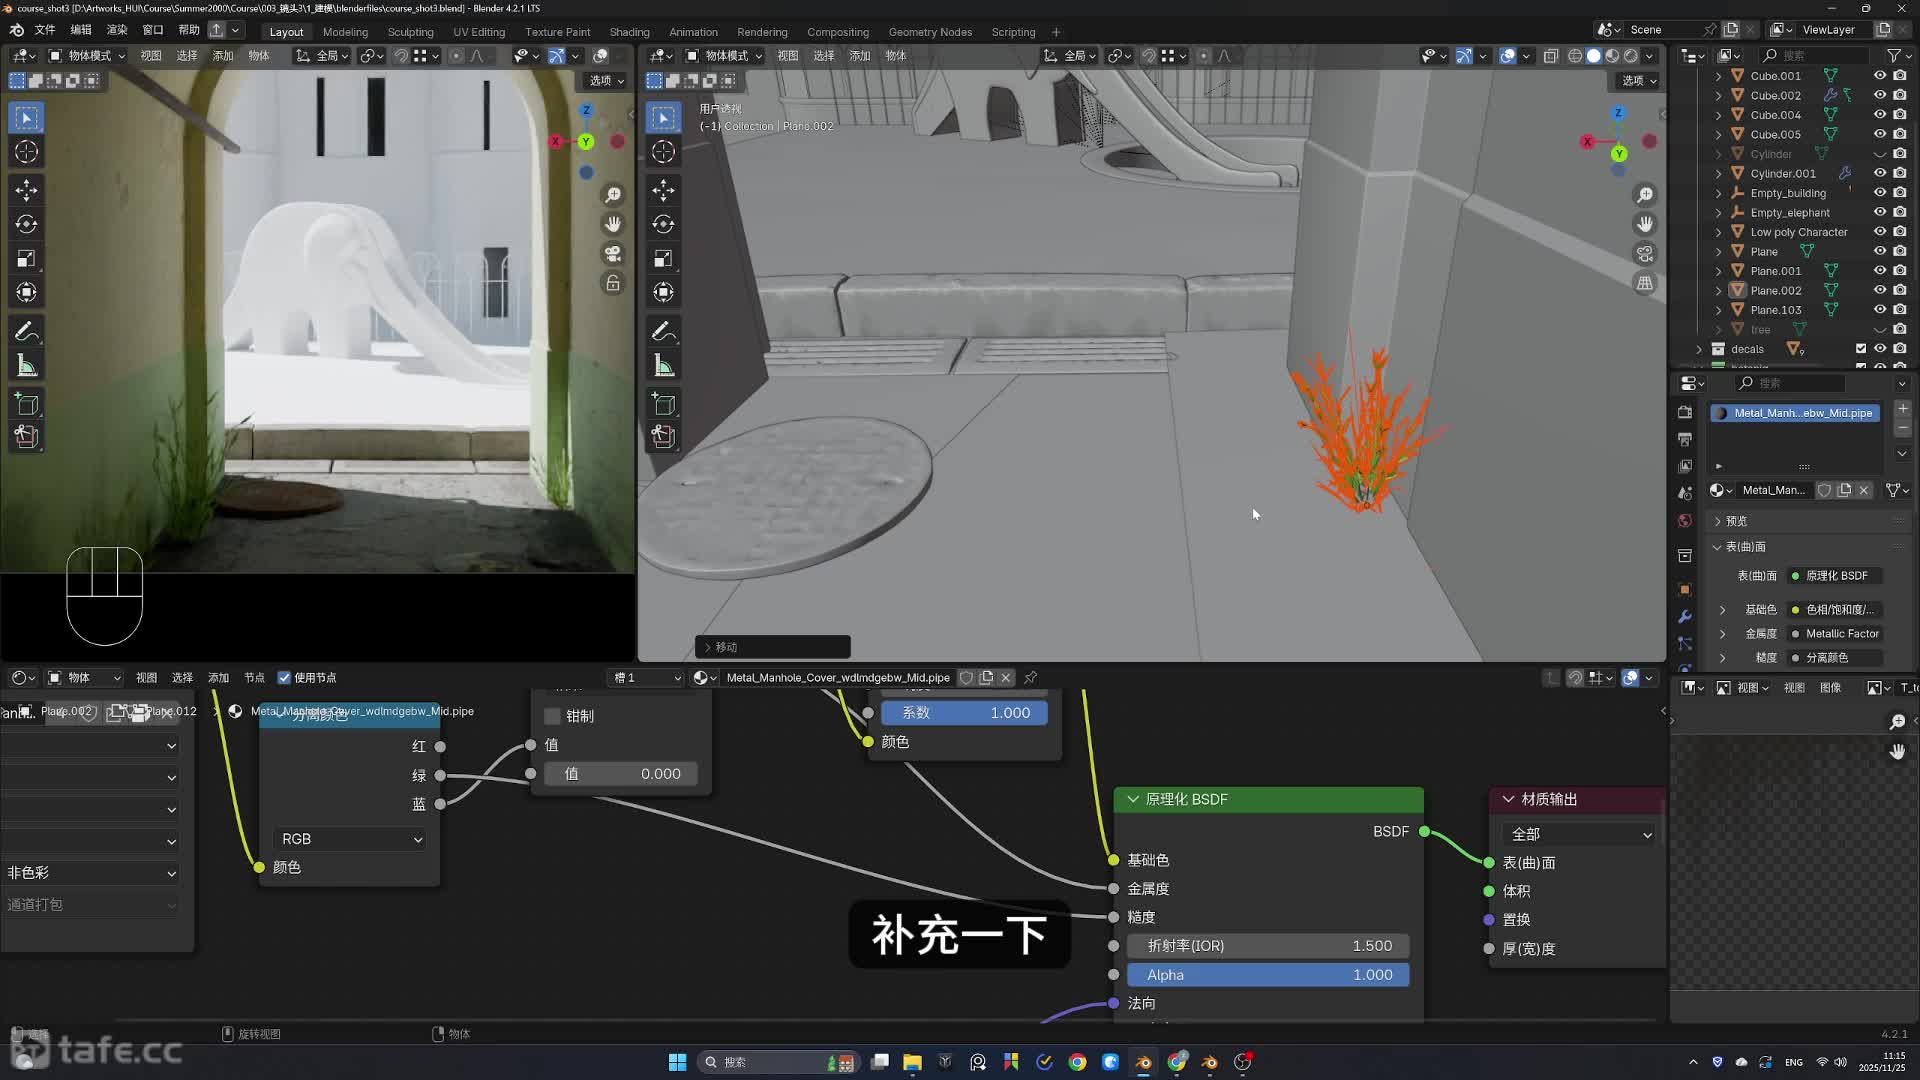Open the 全部 dropdown in Material Output node

tap(1580, 834)
